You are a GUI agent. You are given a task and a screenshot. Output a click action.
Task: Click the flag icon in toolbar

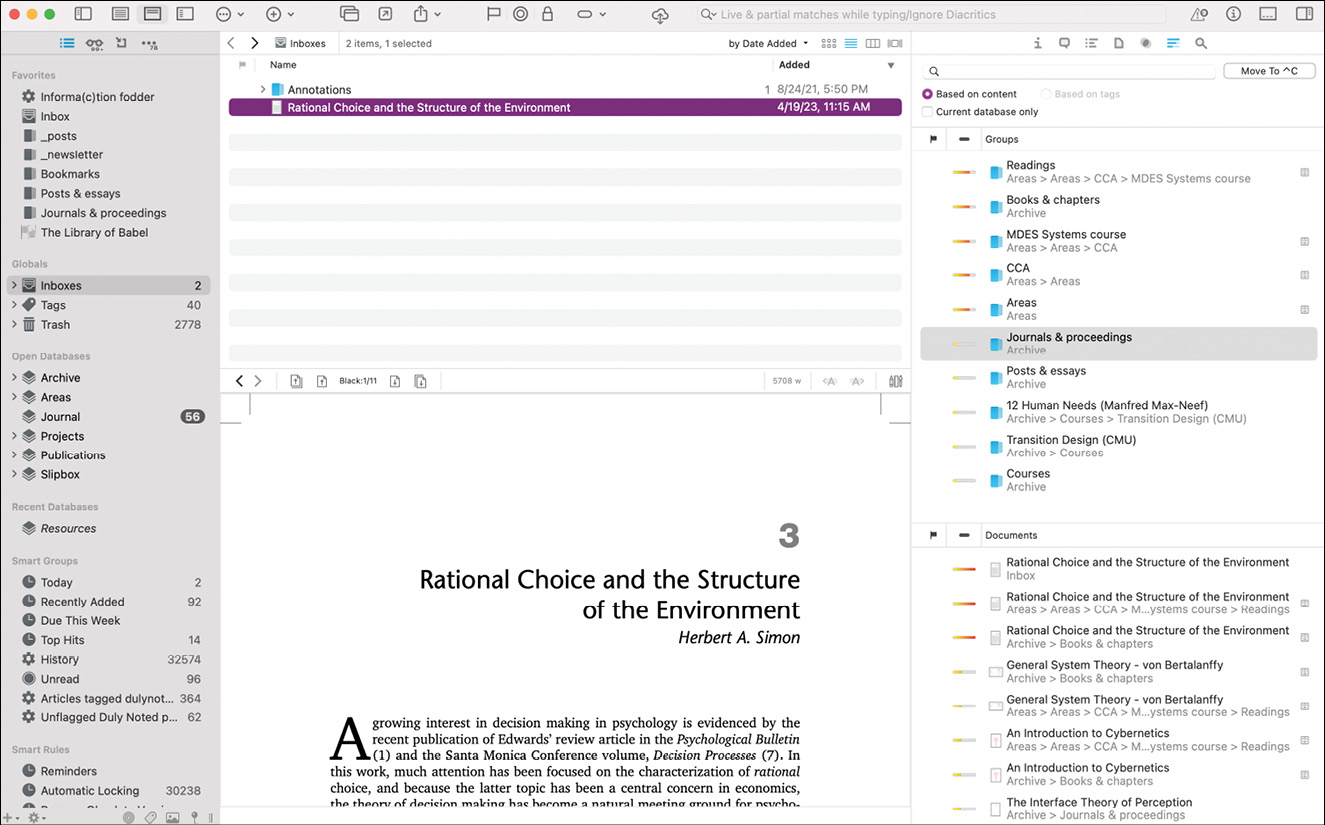click(493, 14)
